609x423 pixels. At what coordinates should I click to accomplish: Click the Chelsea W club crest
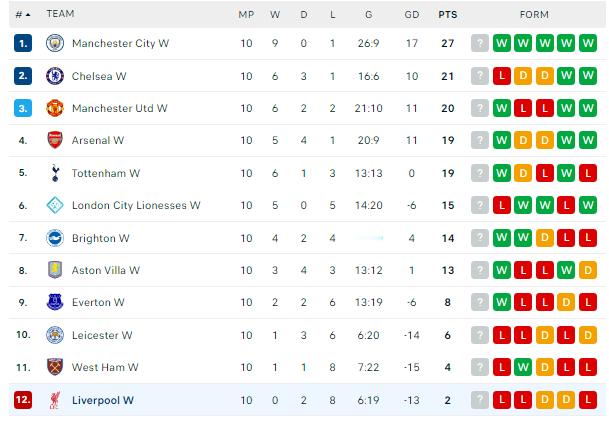pos(55,76)
